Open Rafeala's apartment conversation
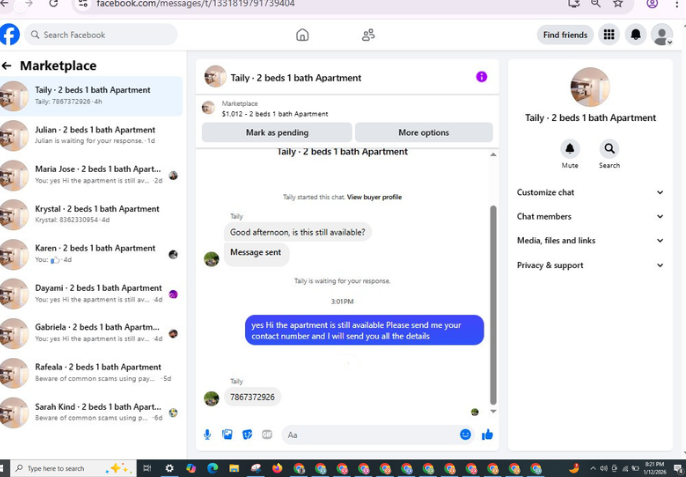686x477 pixels. click(91, 372)
